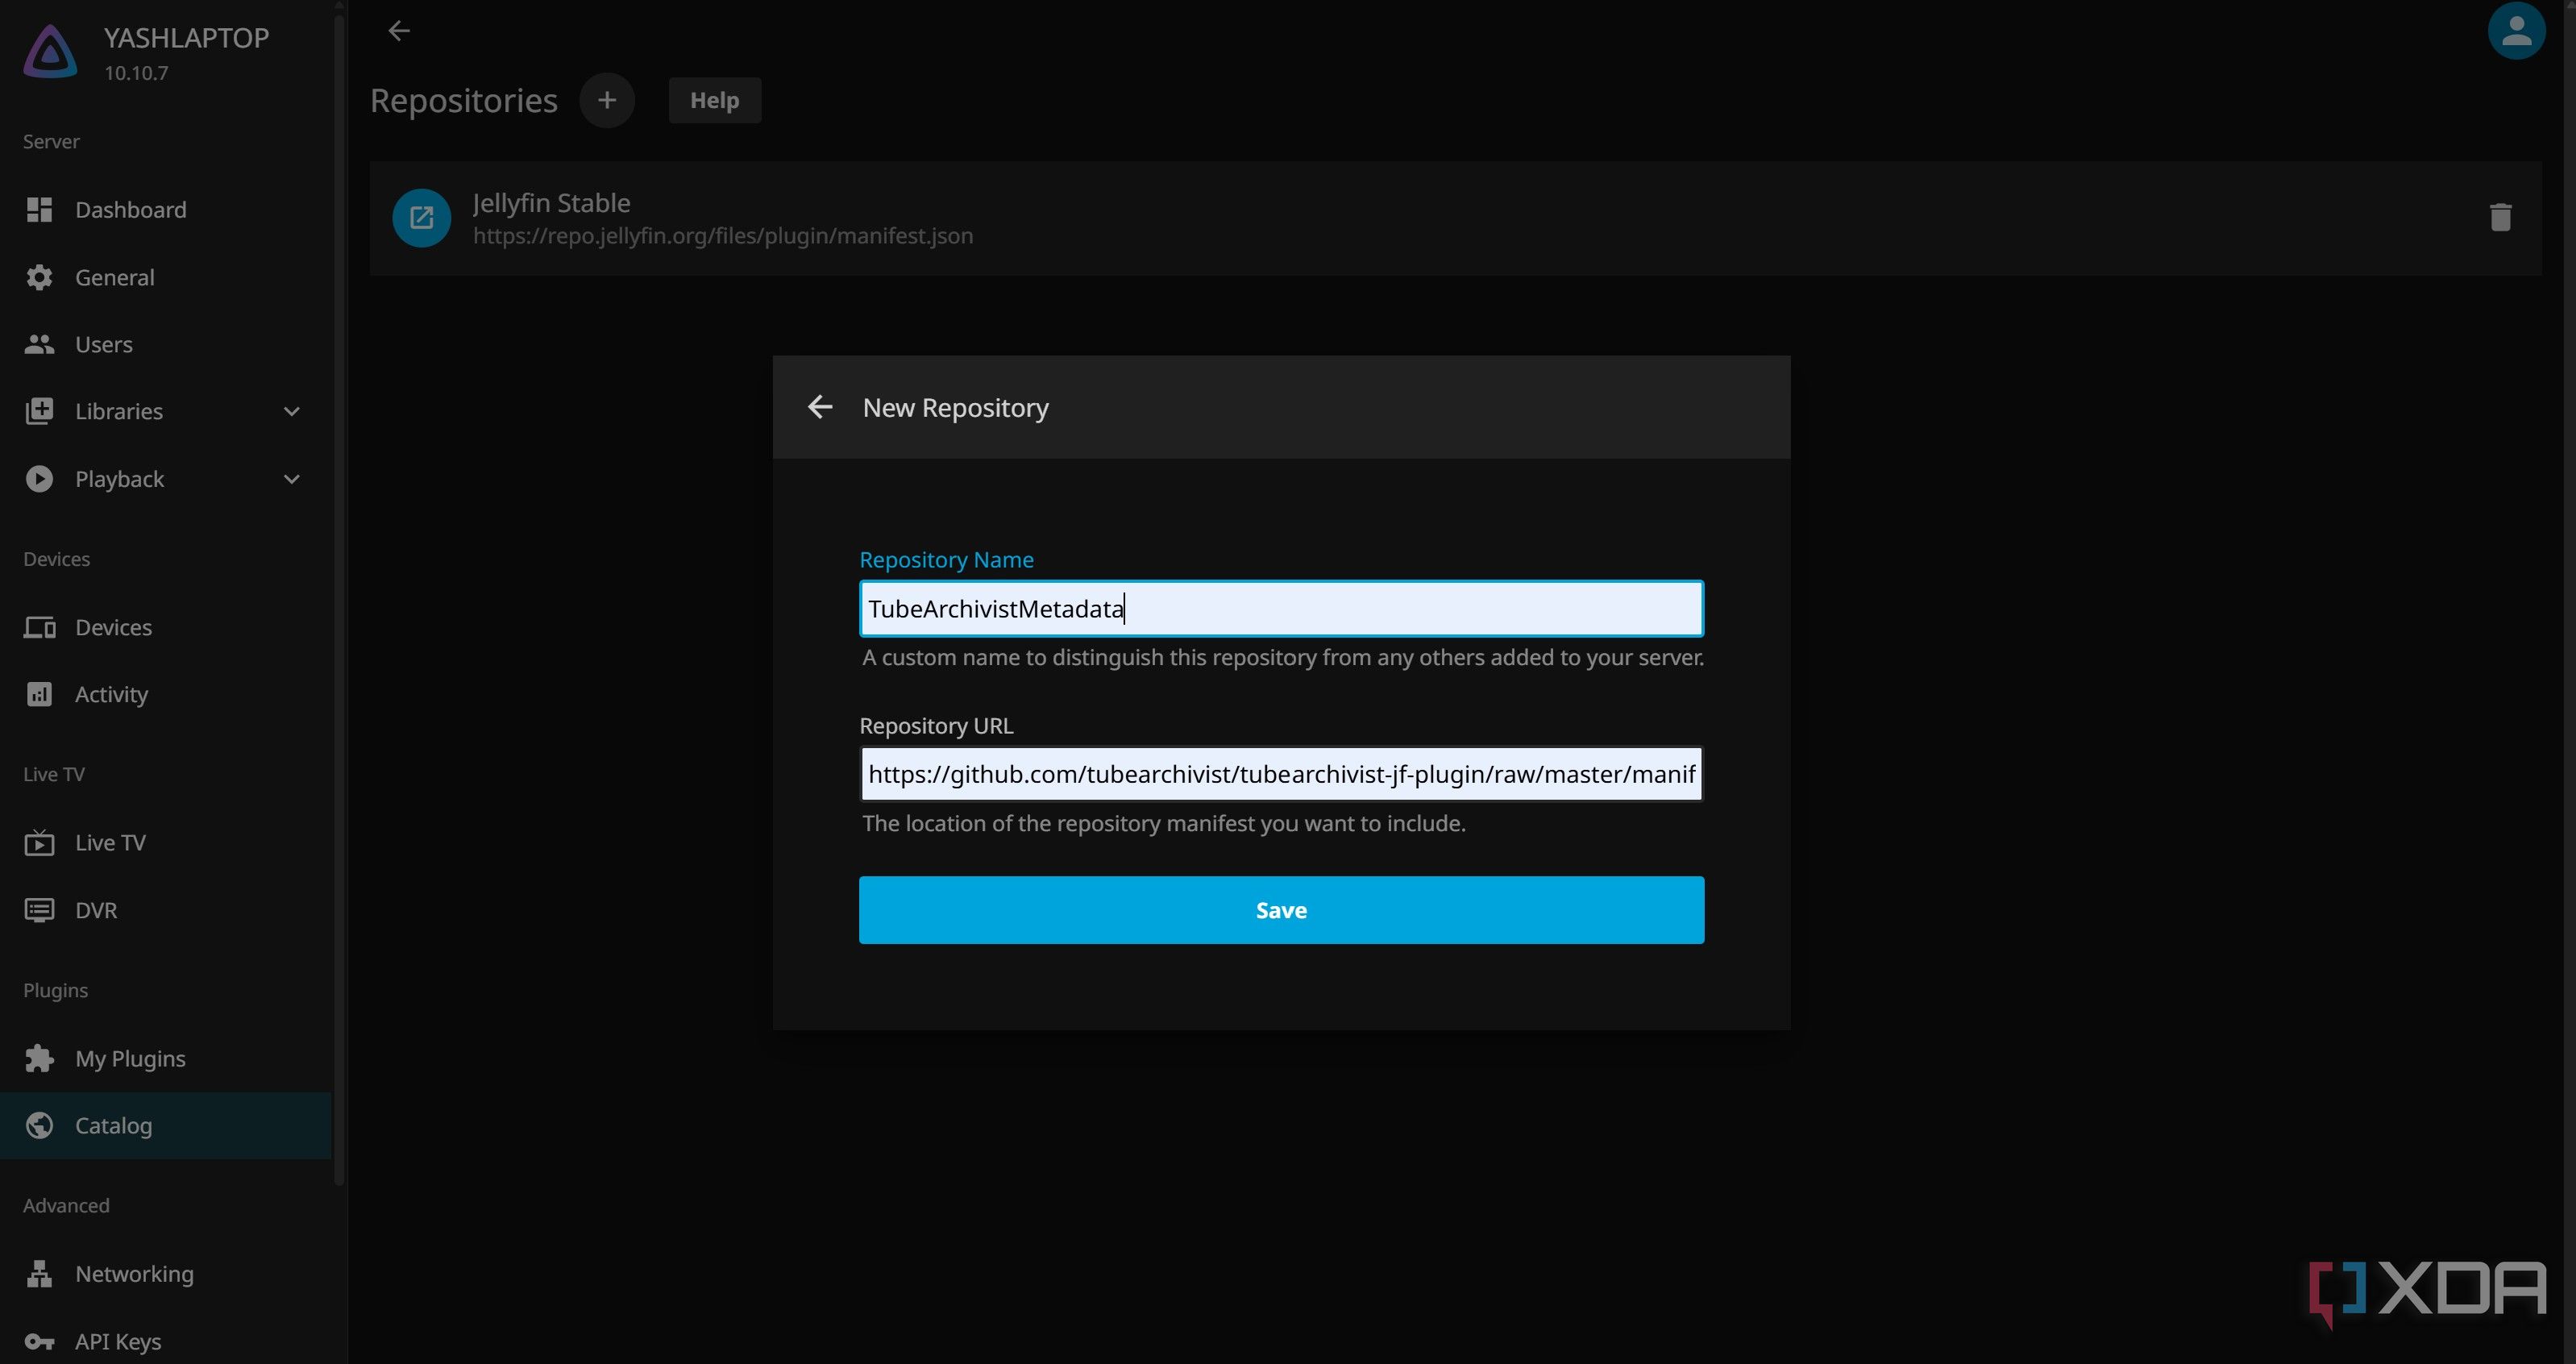Click the DVR list icon
This screenshot has height=1364, width=2576.
tap(39, 910)
